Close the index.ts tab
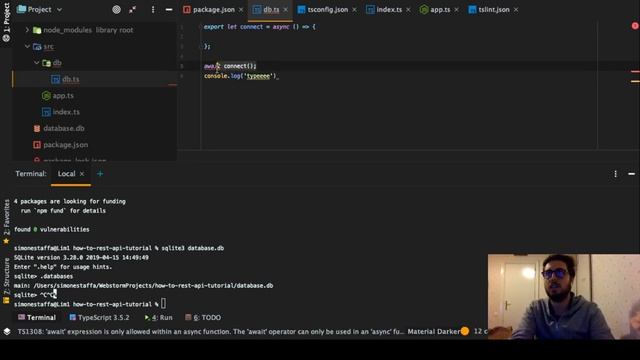 tap(408, 9)
